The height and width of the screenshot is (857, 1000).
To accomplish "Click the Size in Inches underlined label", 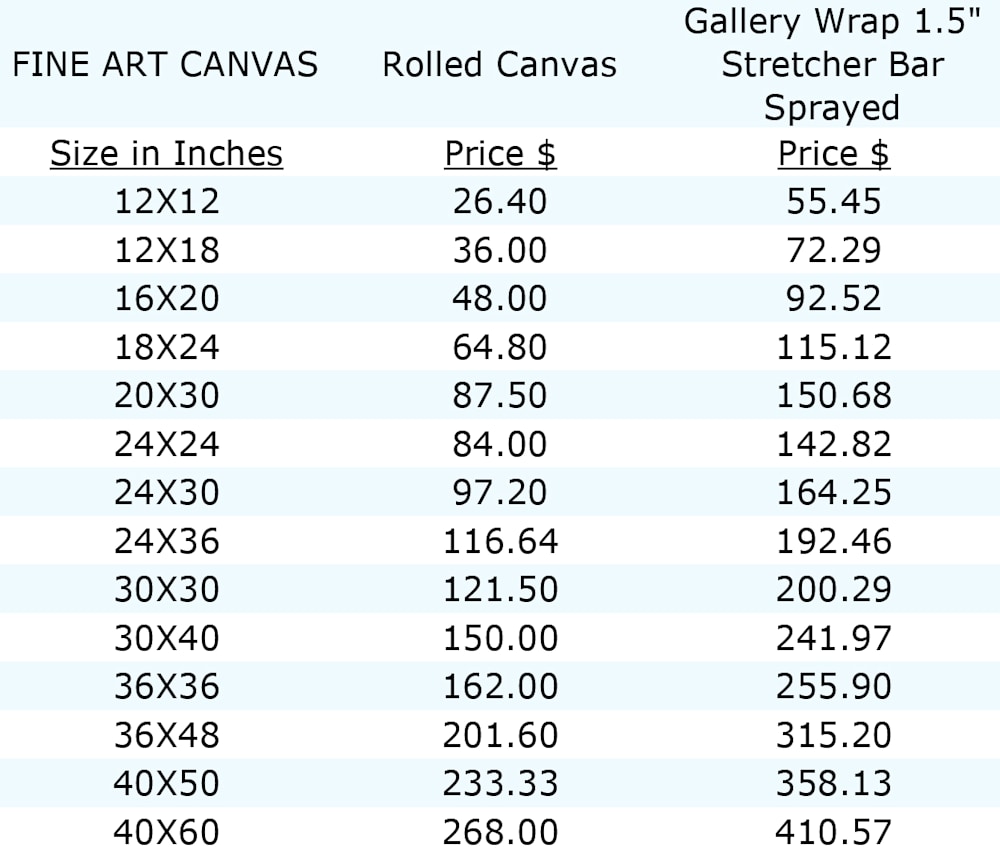I will tap(166, 154).
